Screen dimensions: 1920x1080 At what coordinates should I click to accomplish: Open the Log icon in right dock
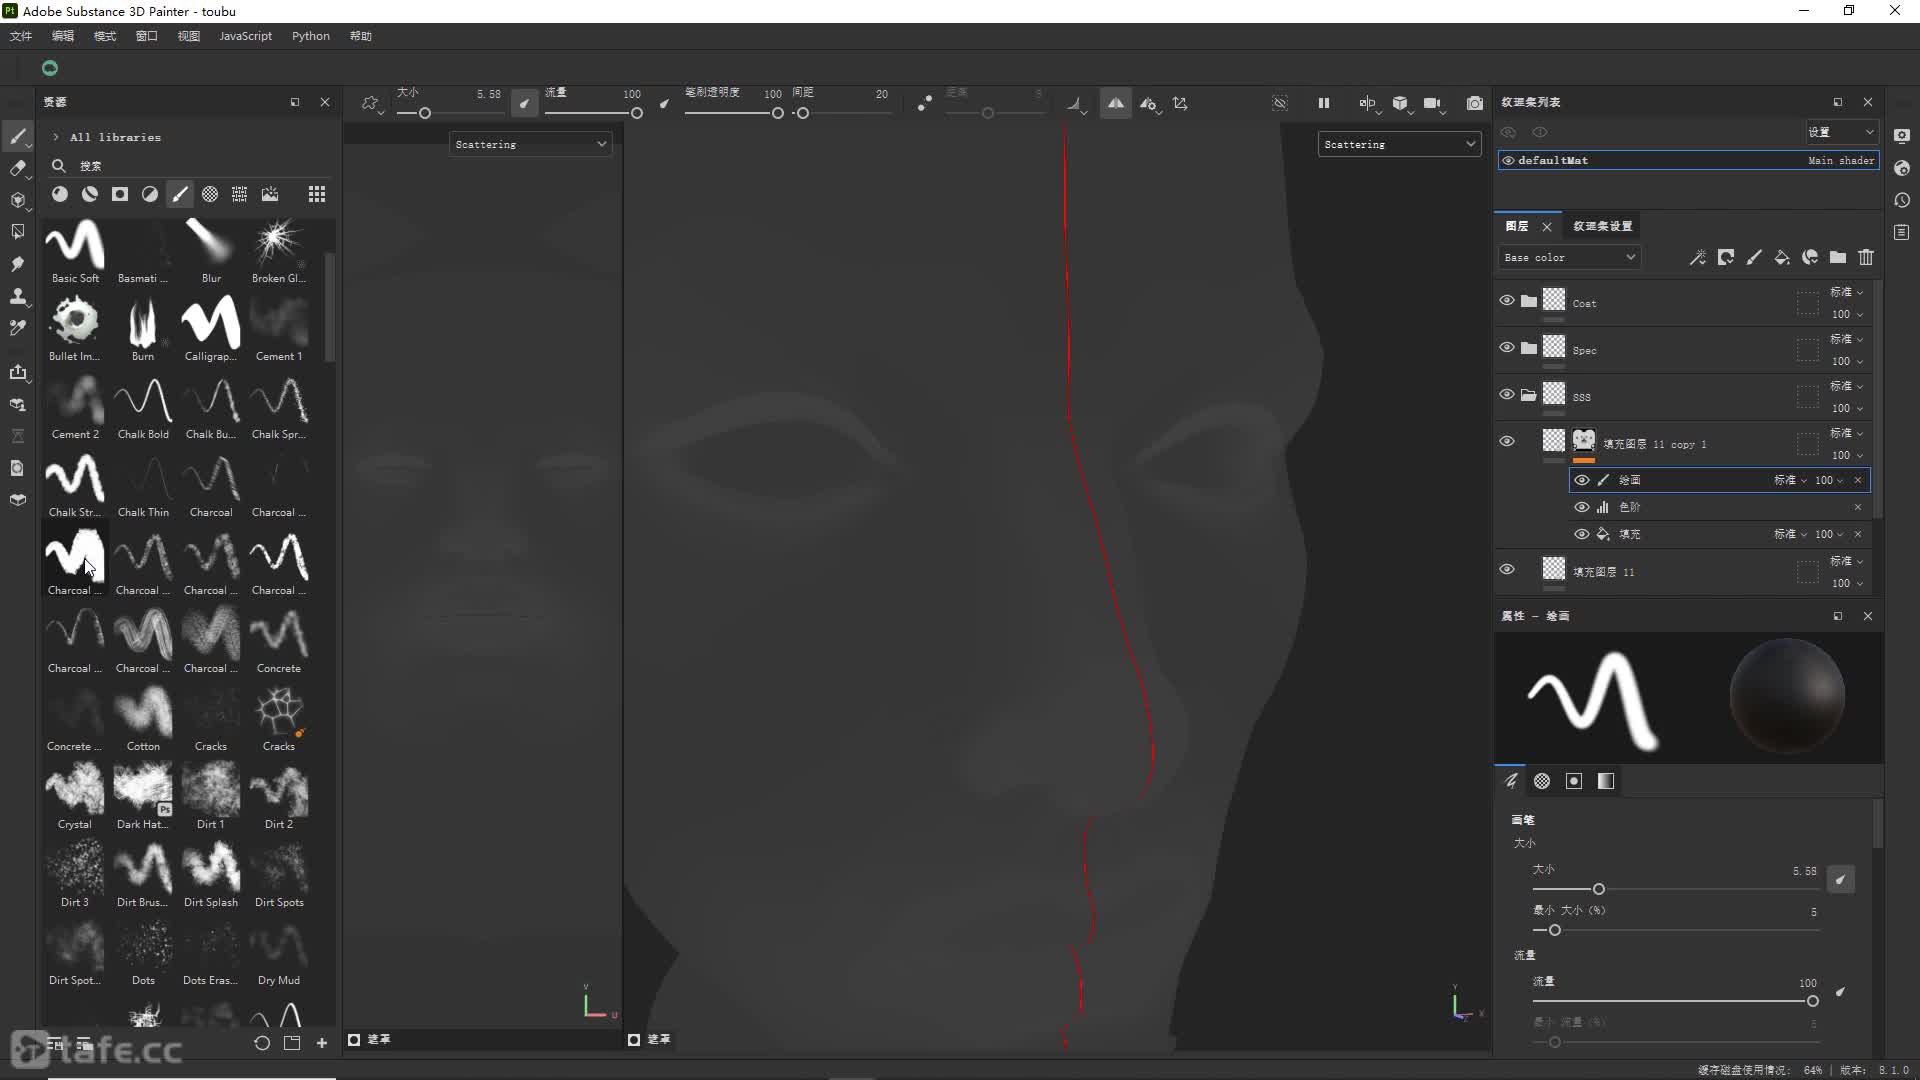[x=1902, y=232]
